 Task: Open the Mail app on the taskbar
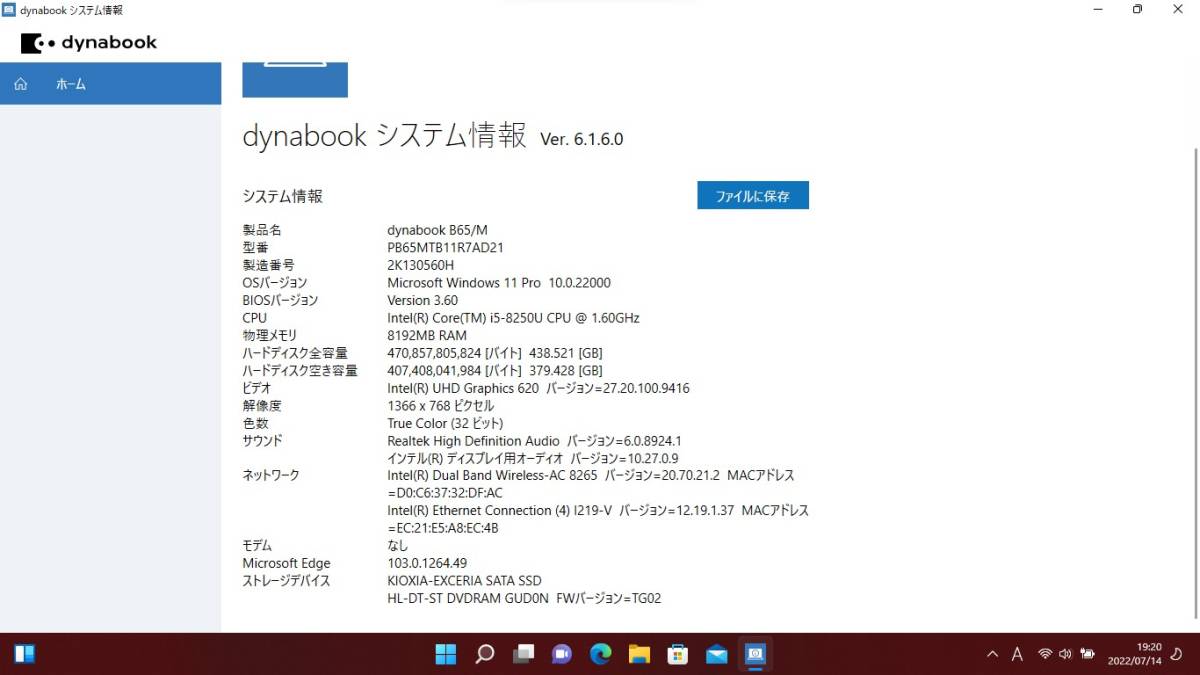[716, 655]
